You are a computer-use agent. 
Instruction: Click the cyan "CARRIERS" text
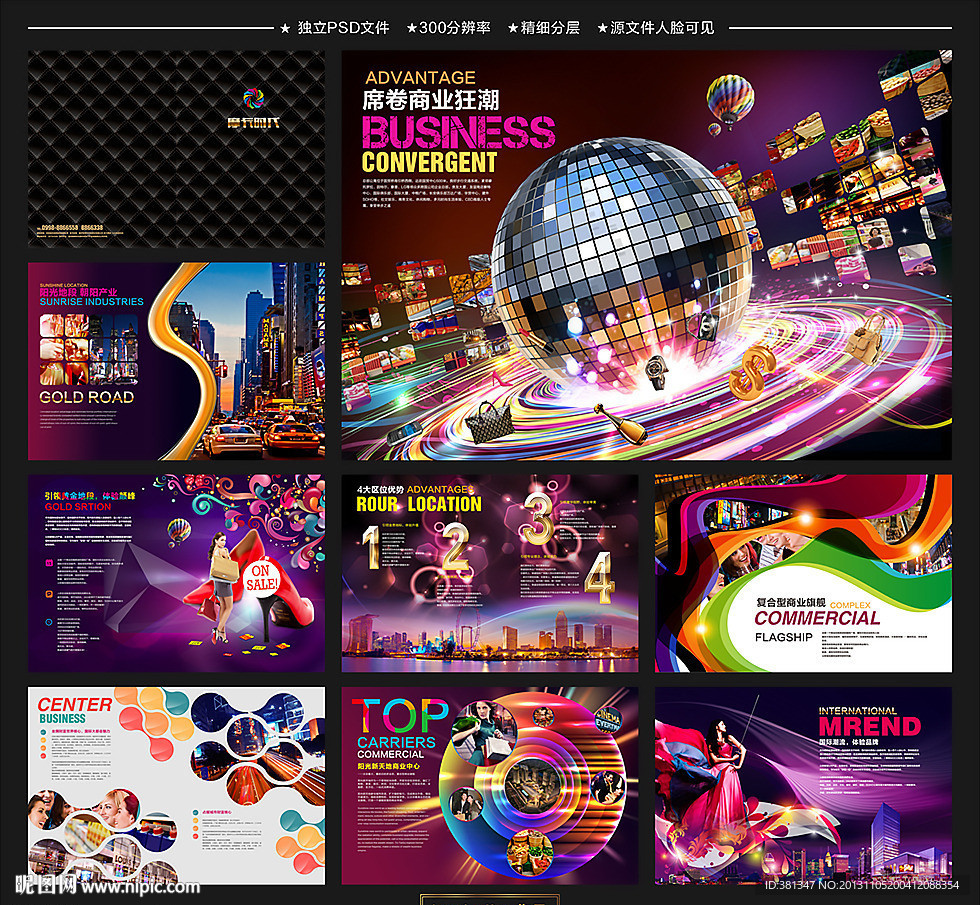pos(396,742)
